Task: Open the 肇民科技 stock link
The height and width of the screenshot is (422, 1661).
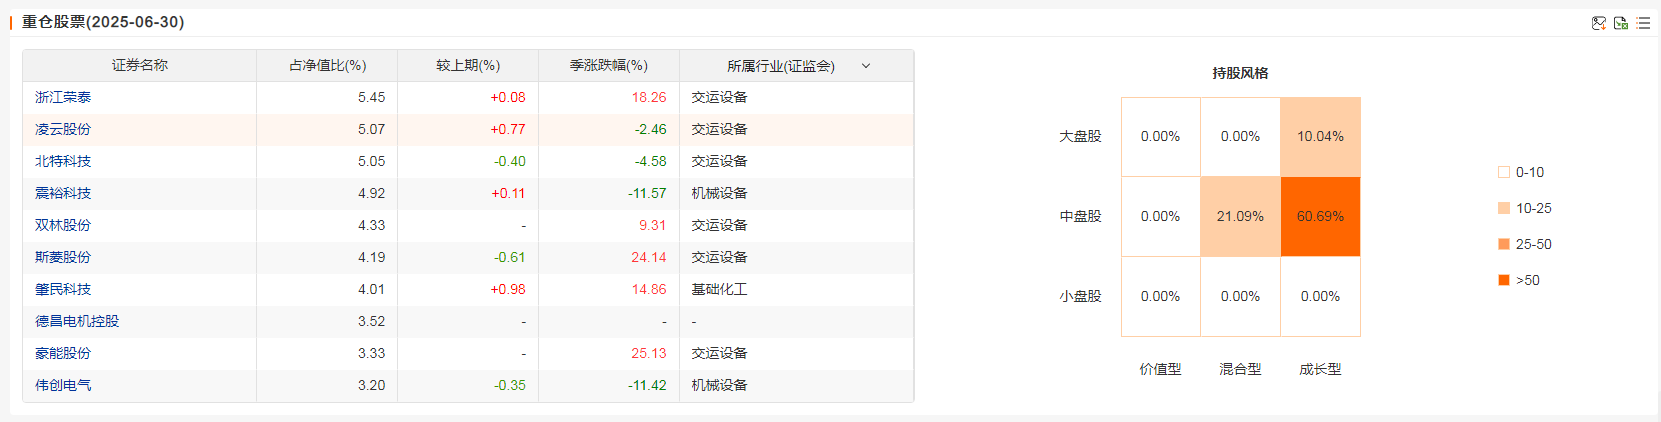Action: [x=63, y=289]
